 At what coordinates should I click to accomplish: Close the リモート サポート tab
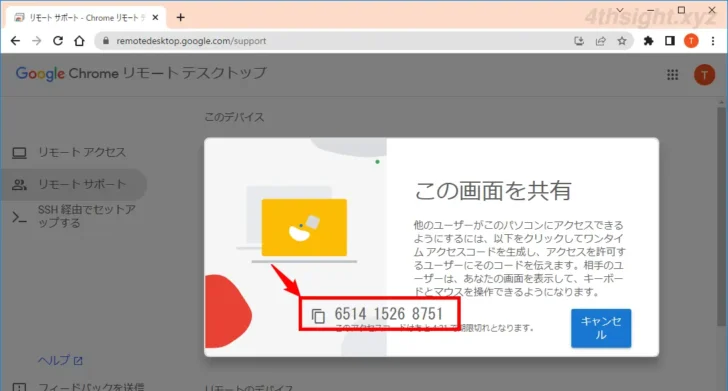(155, 18)
